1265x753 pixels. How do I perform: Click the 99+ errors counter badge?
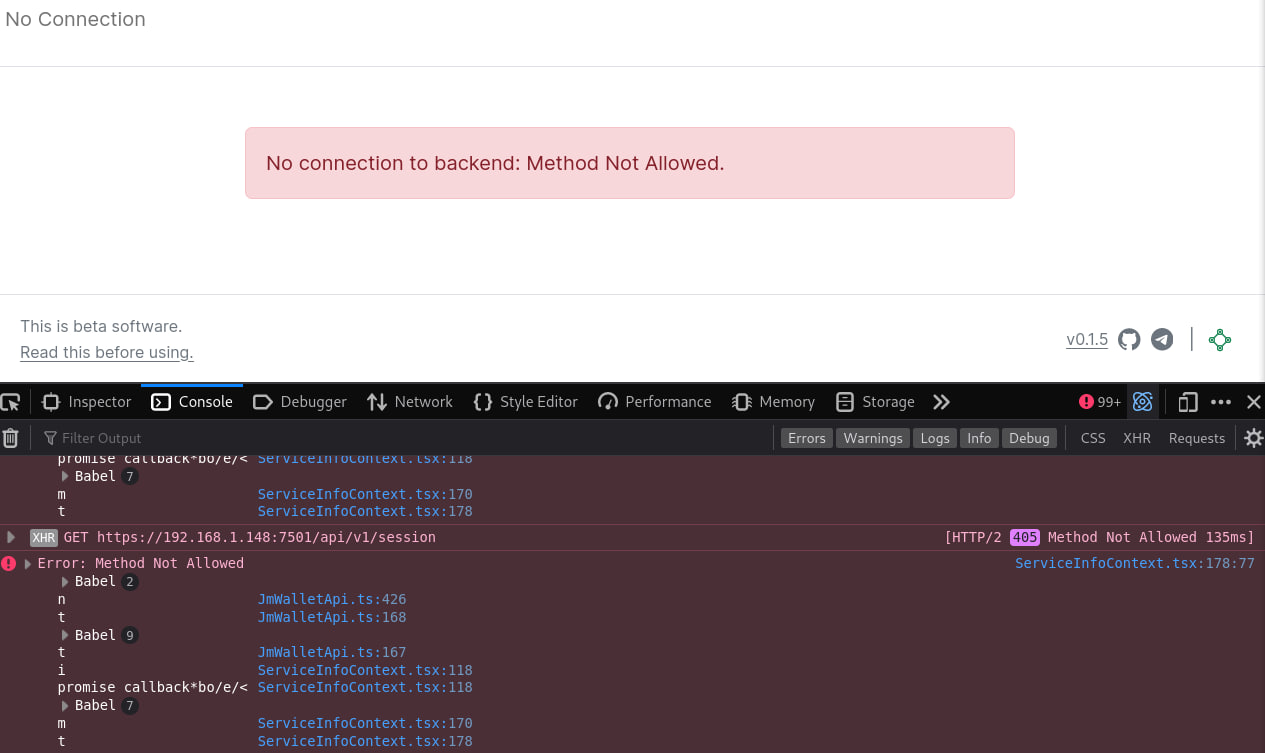[x=1099, y=401]
